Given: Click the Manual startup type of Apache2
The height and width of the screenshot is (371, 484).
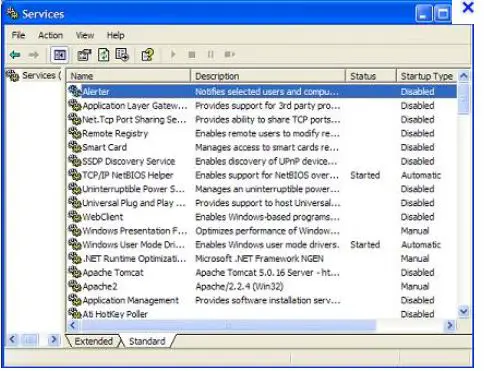Looking at the screenshot, I should coord(415,286).
